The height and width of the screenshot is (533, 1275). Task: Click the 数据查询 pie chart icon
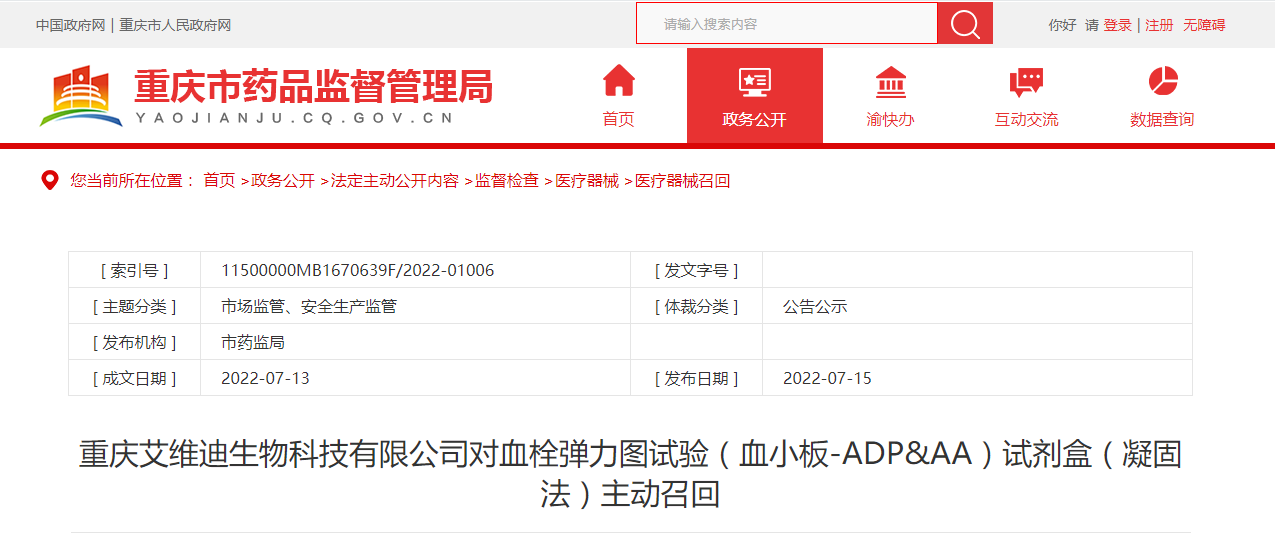click(1162, 81)
